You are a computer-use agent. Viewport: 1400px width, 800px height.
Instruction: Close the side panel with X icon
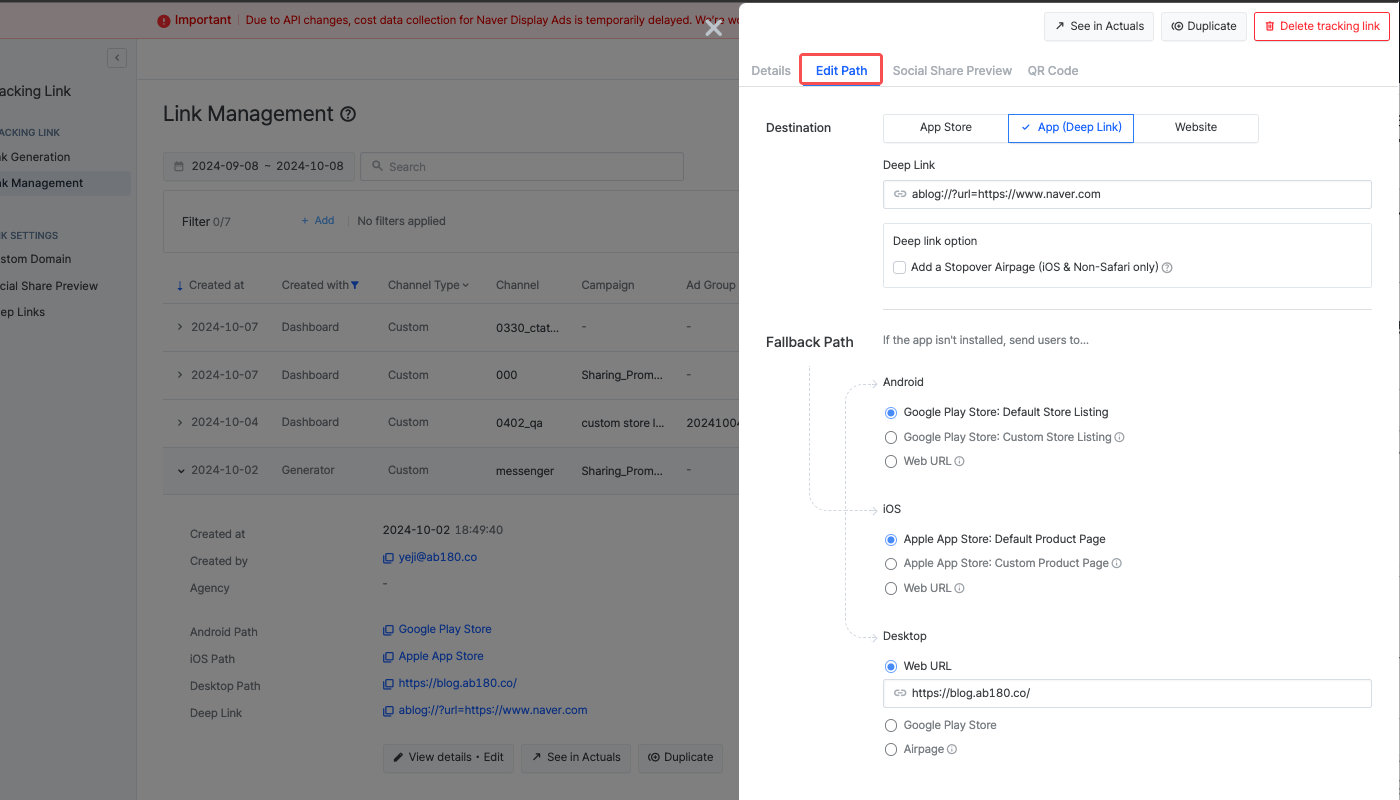(713, 28)
